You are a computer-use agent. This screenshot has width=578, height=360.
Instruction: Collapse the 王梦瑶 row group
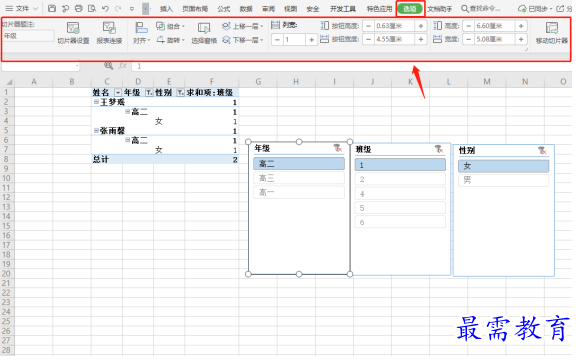96,102
